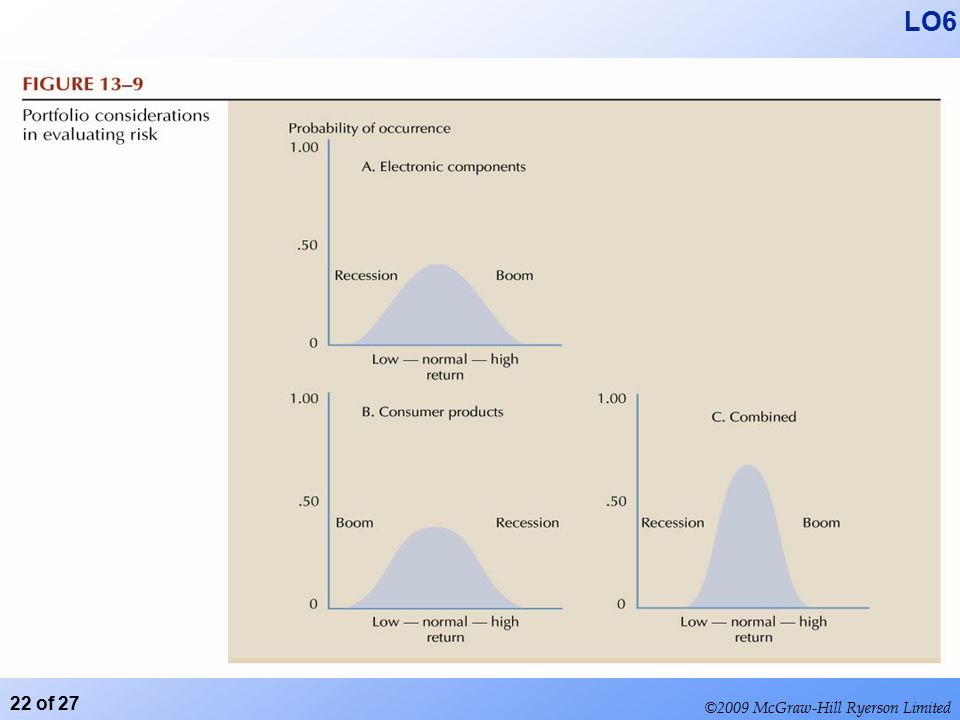Screen dimensions: 960x720
Task: Click 'Boom' in the Combined chart
Action: [821, 523]
